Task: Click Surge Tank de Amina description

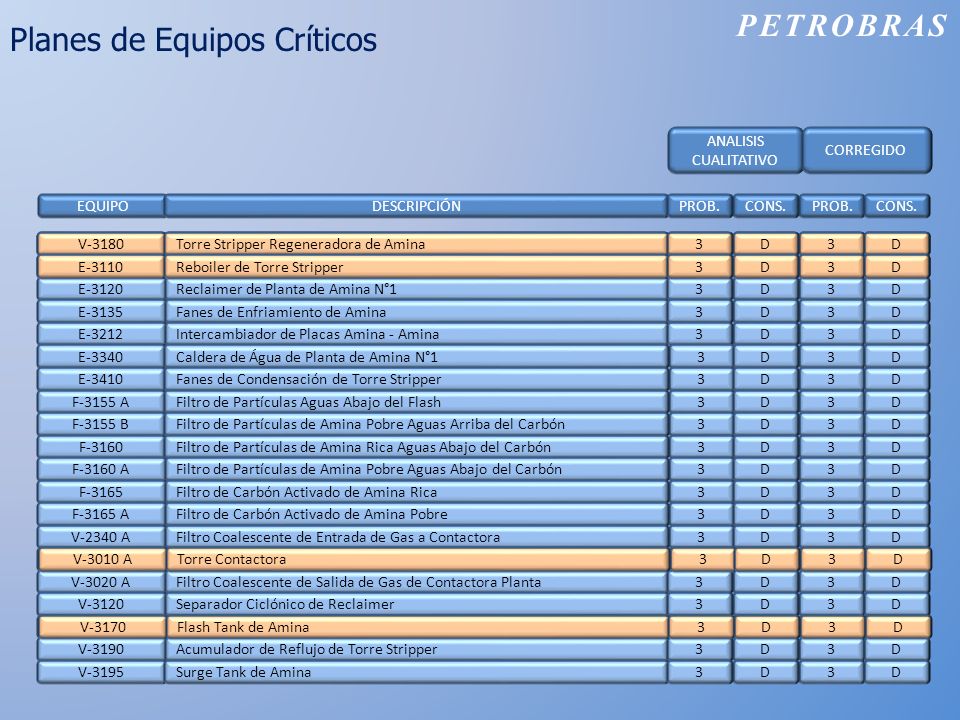Action: tap(416, 672)
